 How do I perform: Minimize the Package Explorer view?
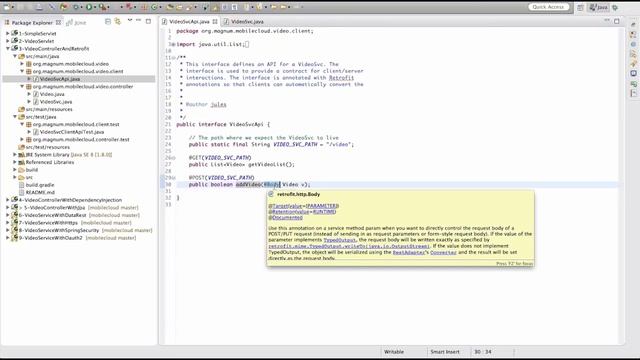click(x=139, y=20)
